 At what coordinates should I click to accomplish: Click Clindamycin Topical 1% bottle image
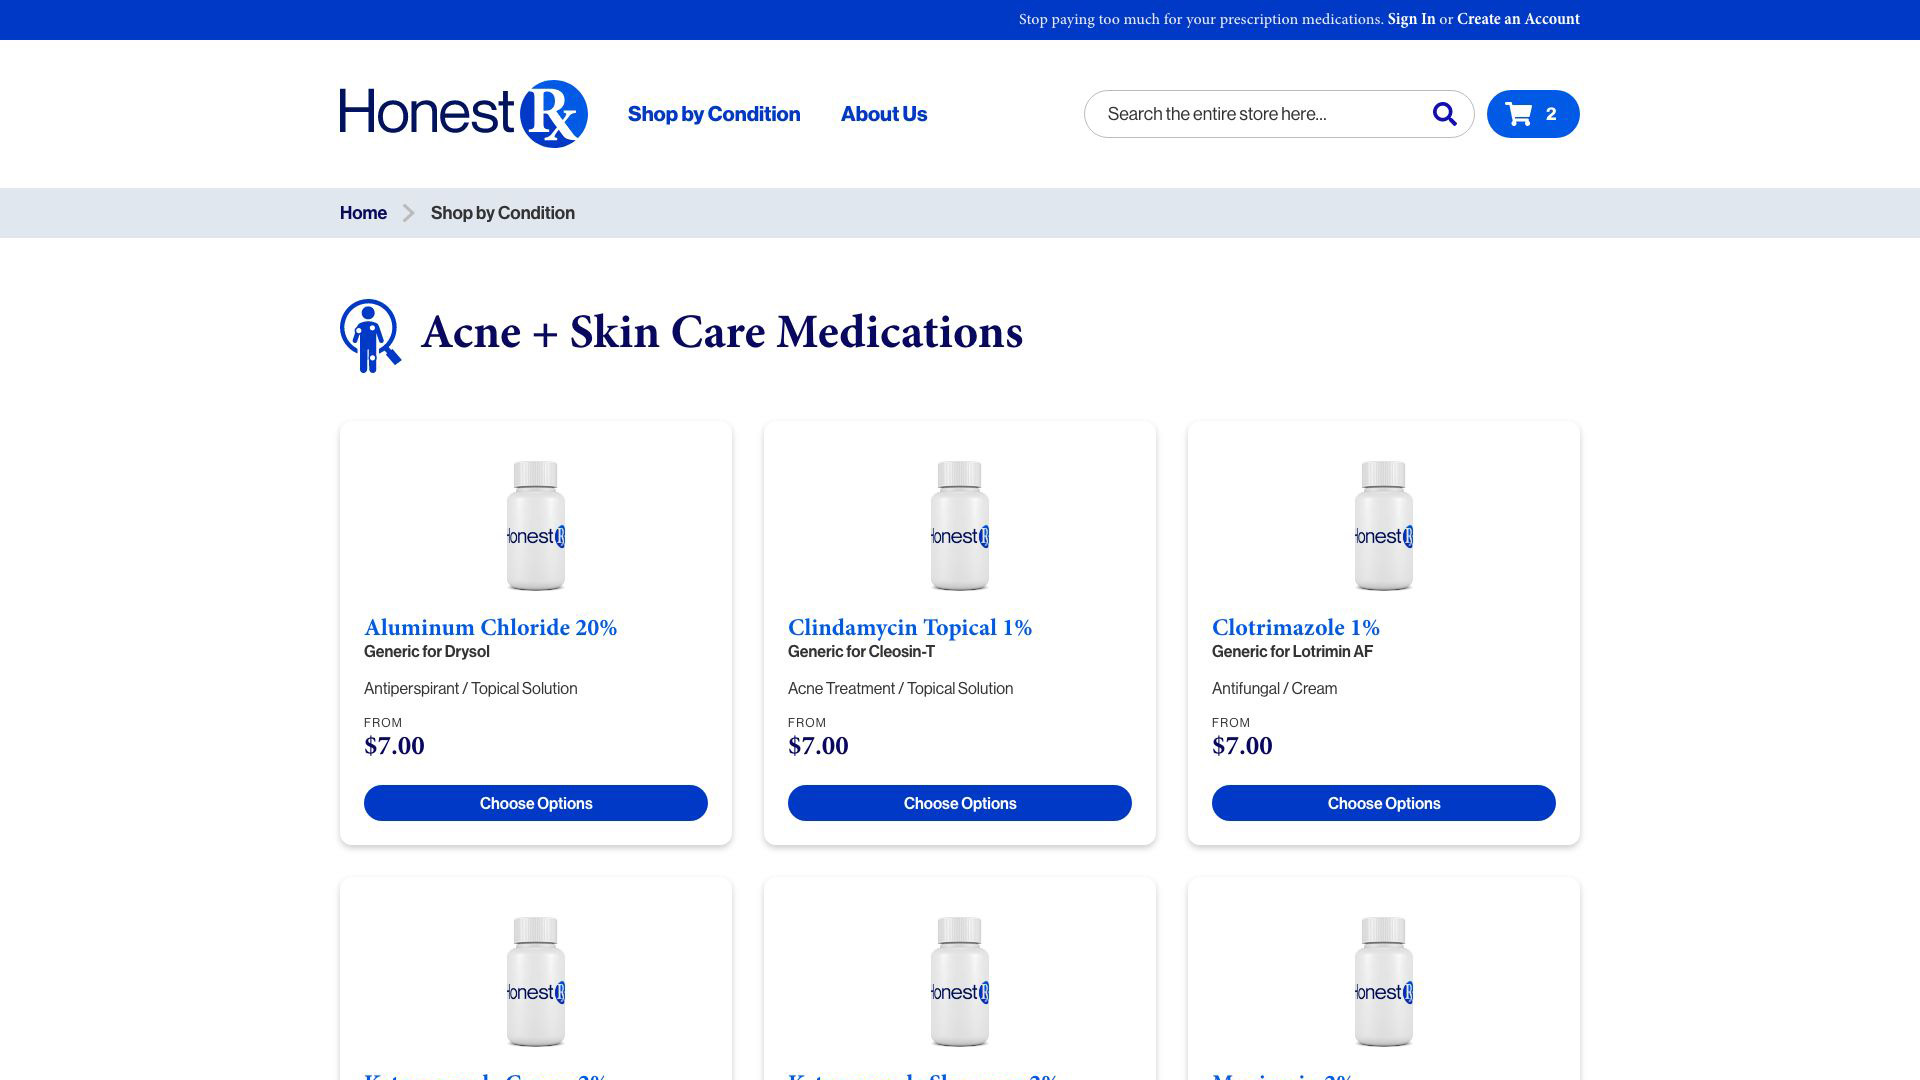click(x=960, y=526)
